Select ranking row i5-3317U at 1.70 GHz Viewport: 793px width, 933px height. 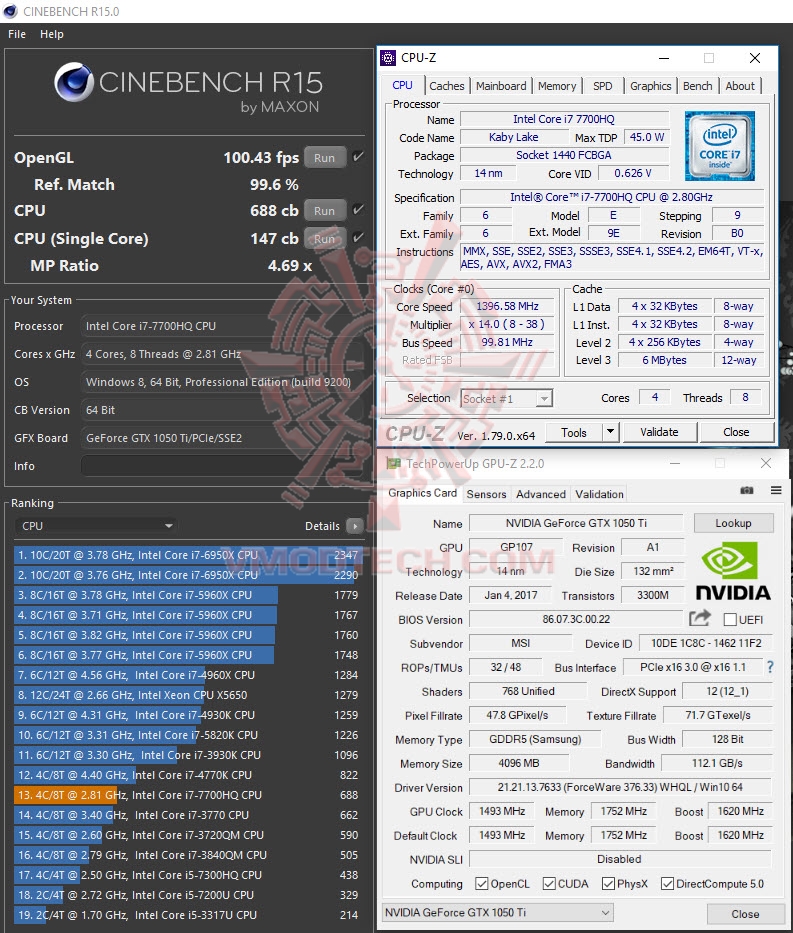(x=187, y=915)
